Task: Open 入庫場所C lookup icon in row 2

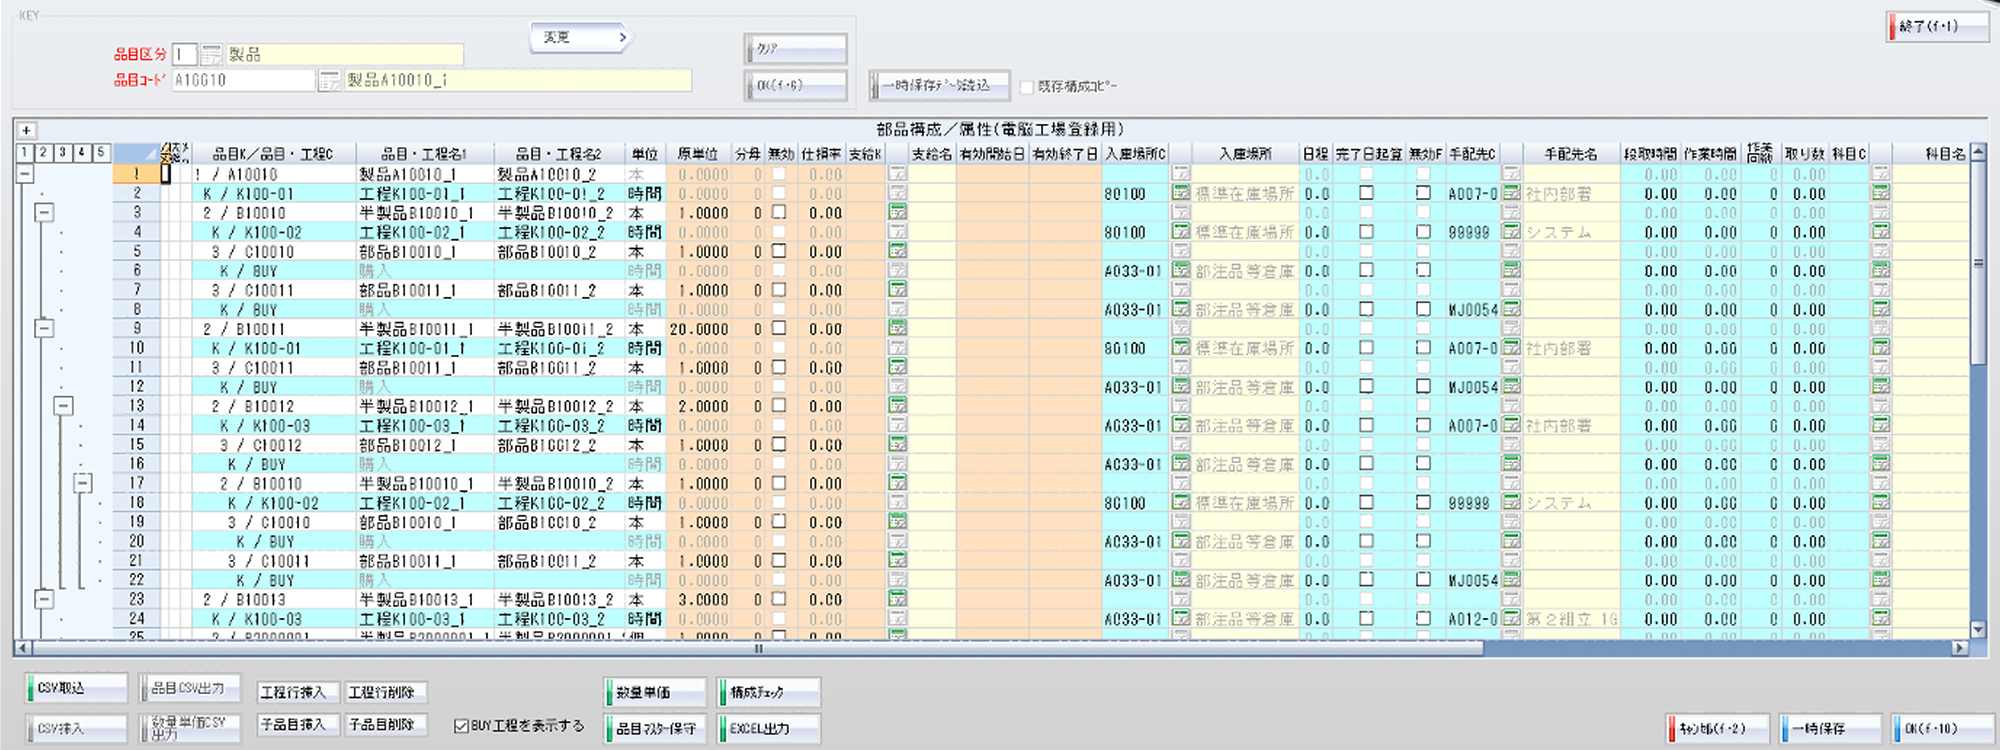Action: coord(1181,193)
